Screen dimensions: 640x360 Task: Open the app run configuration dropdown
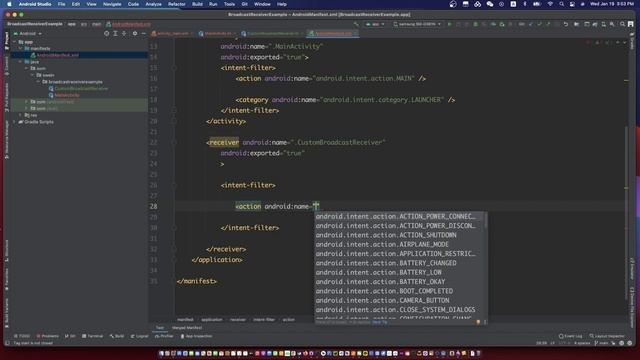coord(375,24)
